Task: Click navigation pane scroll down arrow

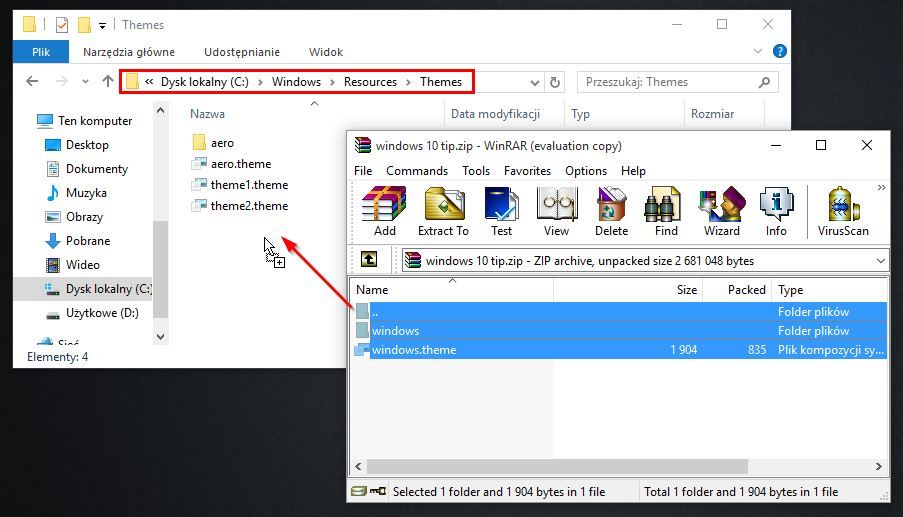Action: pos(161,337)
